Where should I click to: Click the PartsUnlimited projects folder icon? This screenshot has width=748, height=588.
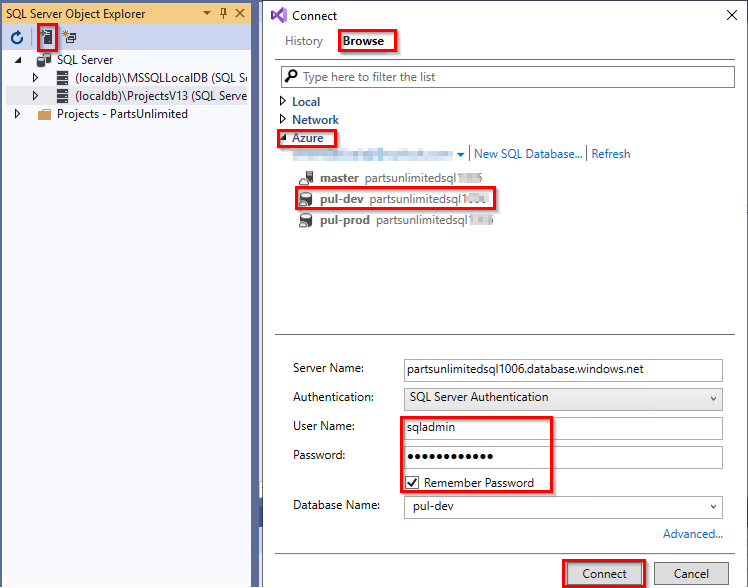44,114
